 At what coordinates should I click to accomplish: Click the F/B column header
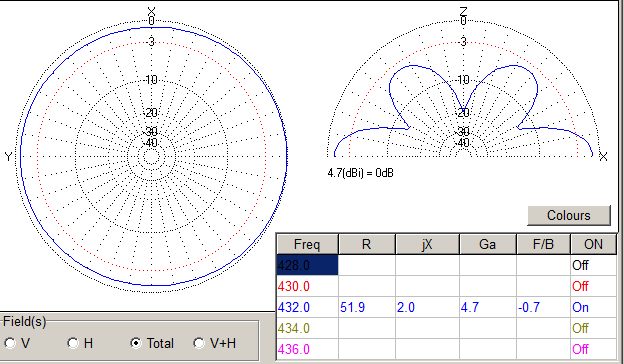[543, 244]
